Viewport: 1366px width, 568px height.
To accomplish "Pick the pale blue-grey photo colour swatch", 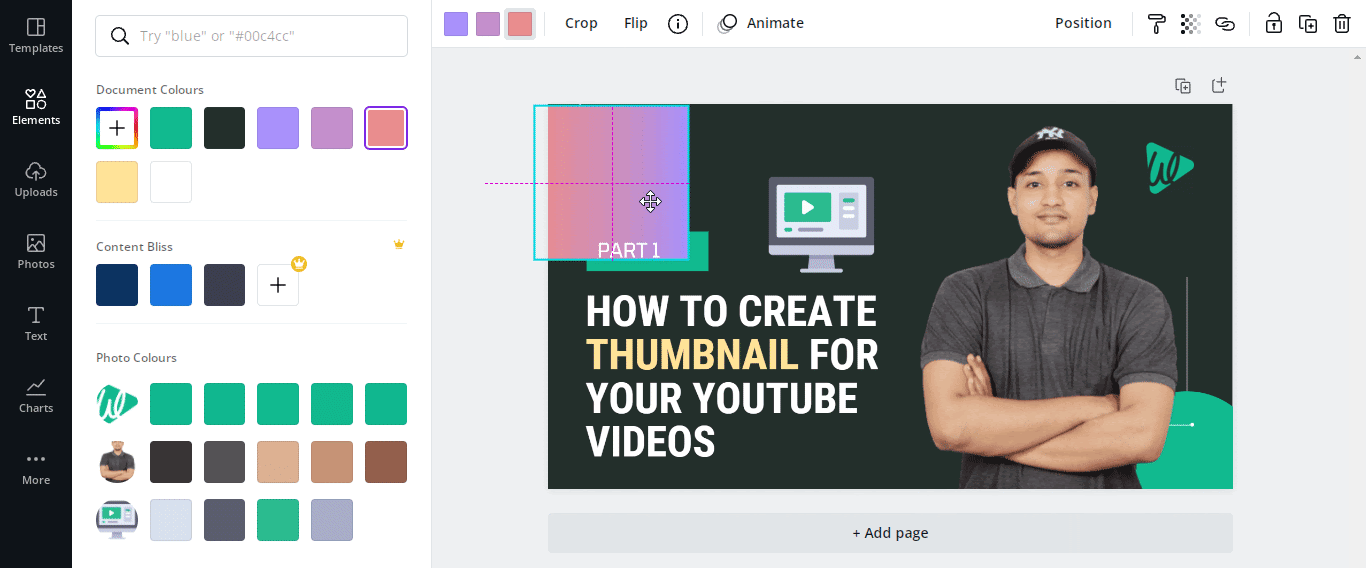I will 171,520.
